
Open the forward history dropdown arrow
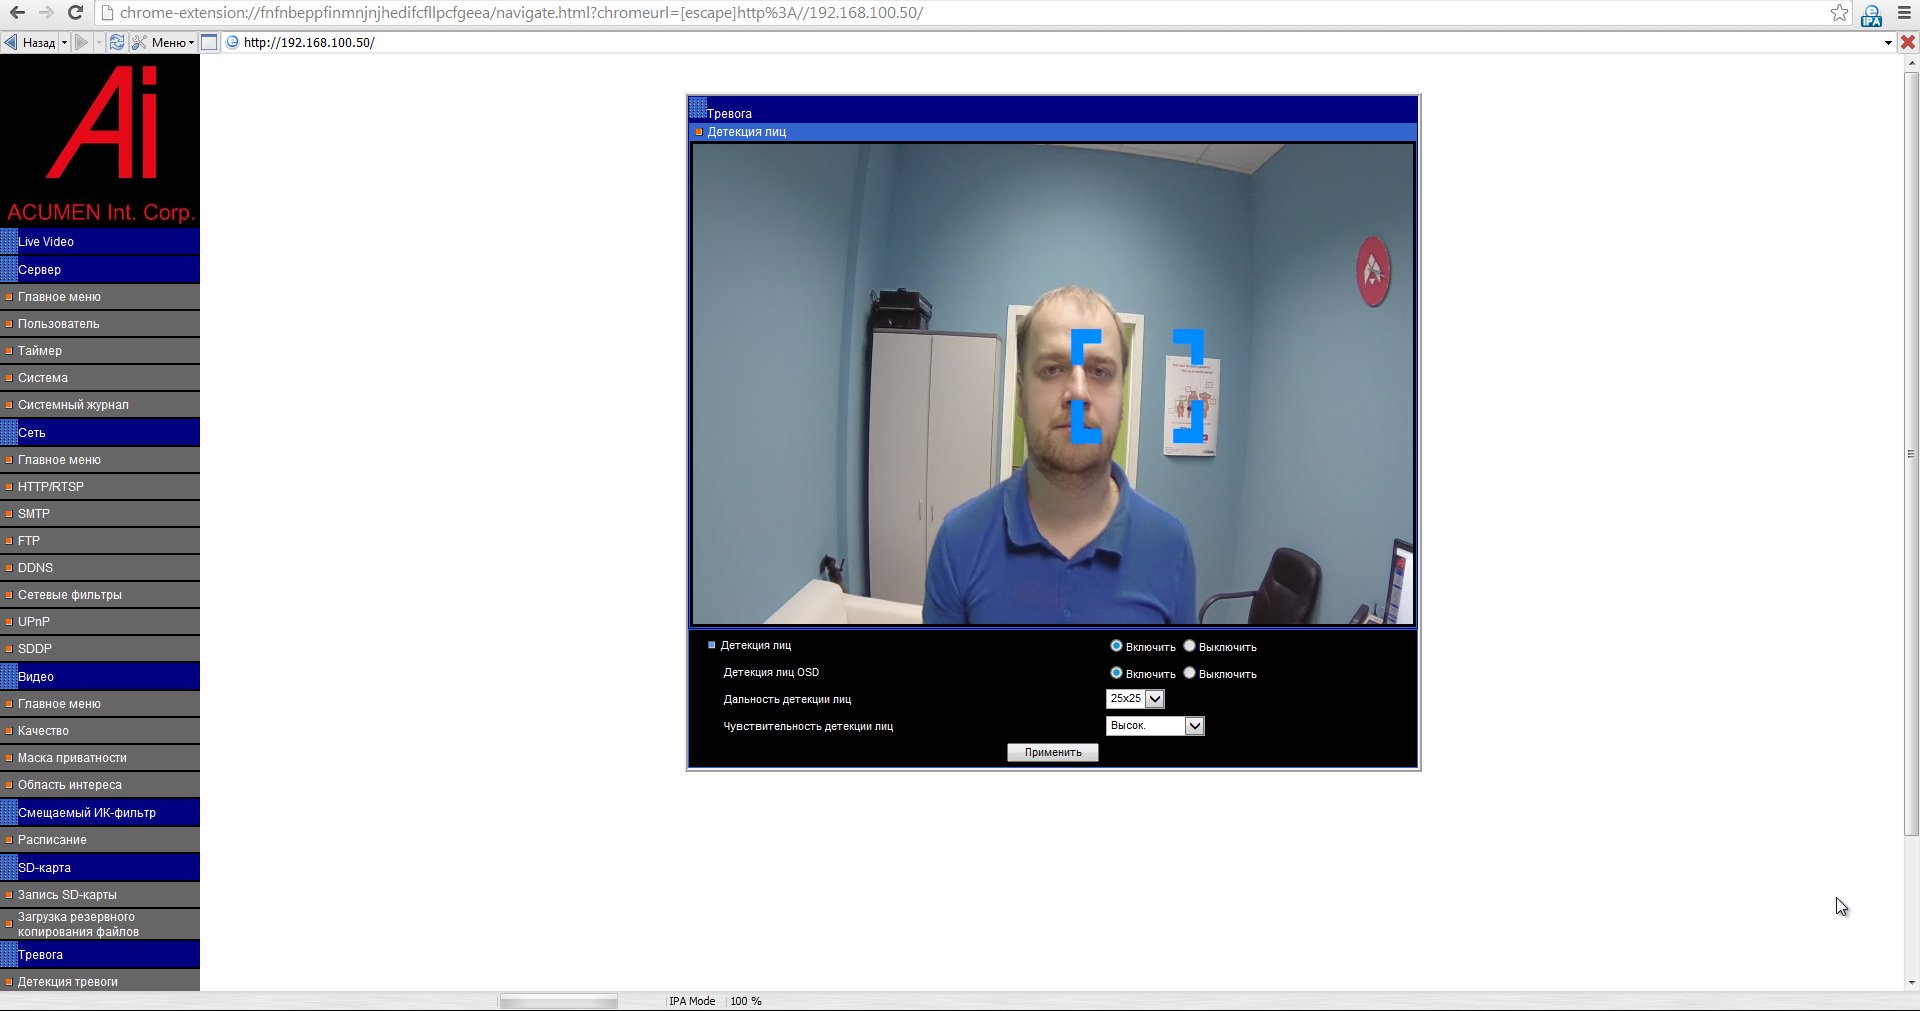[98, 42]
